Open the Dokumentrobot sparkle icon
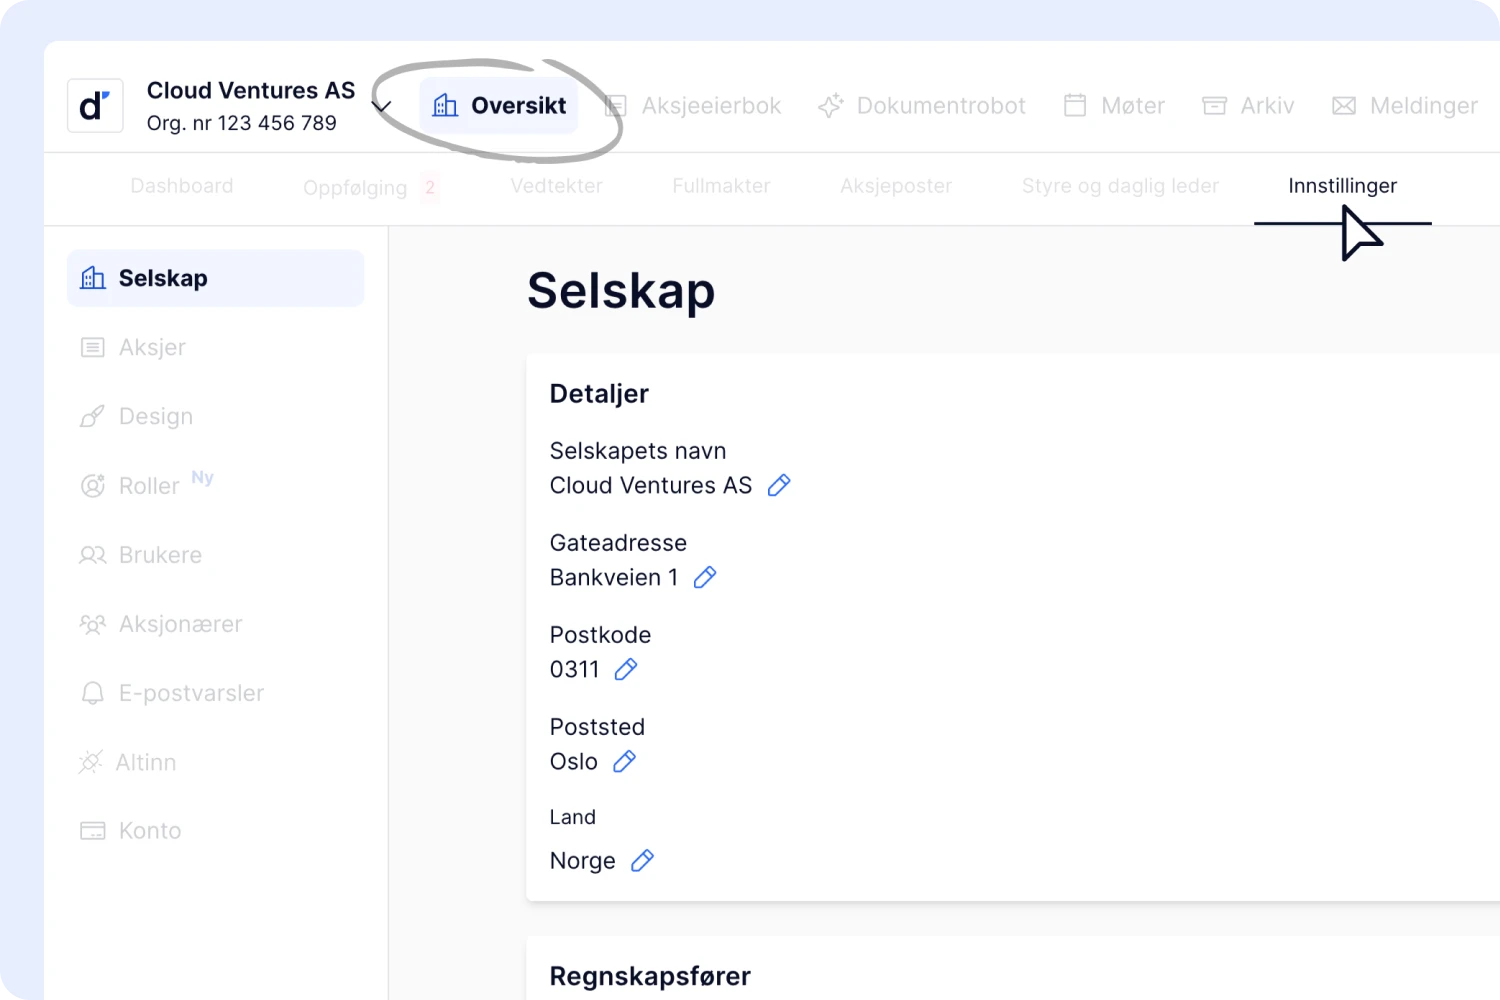 point(830,106)
